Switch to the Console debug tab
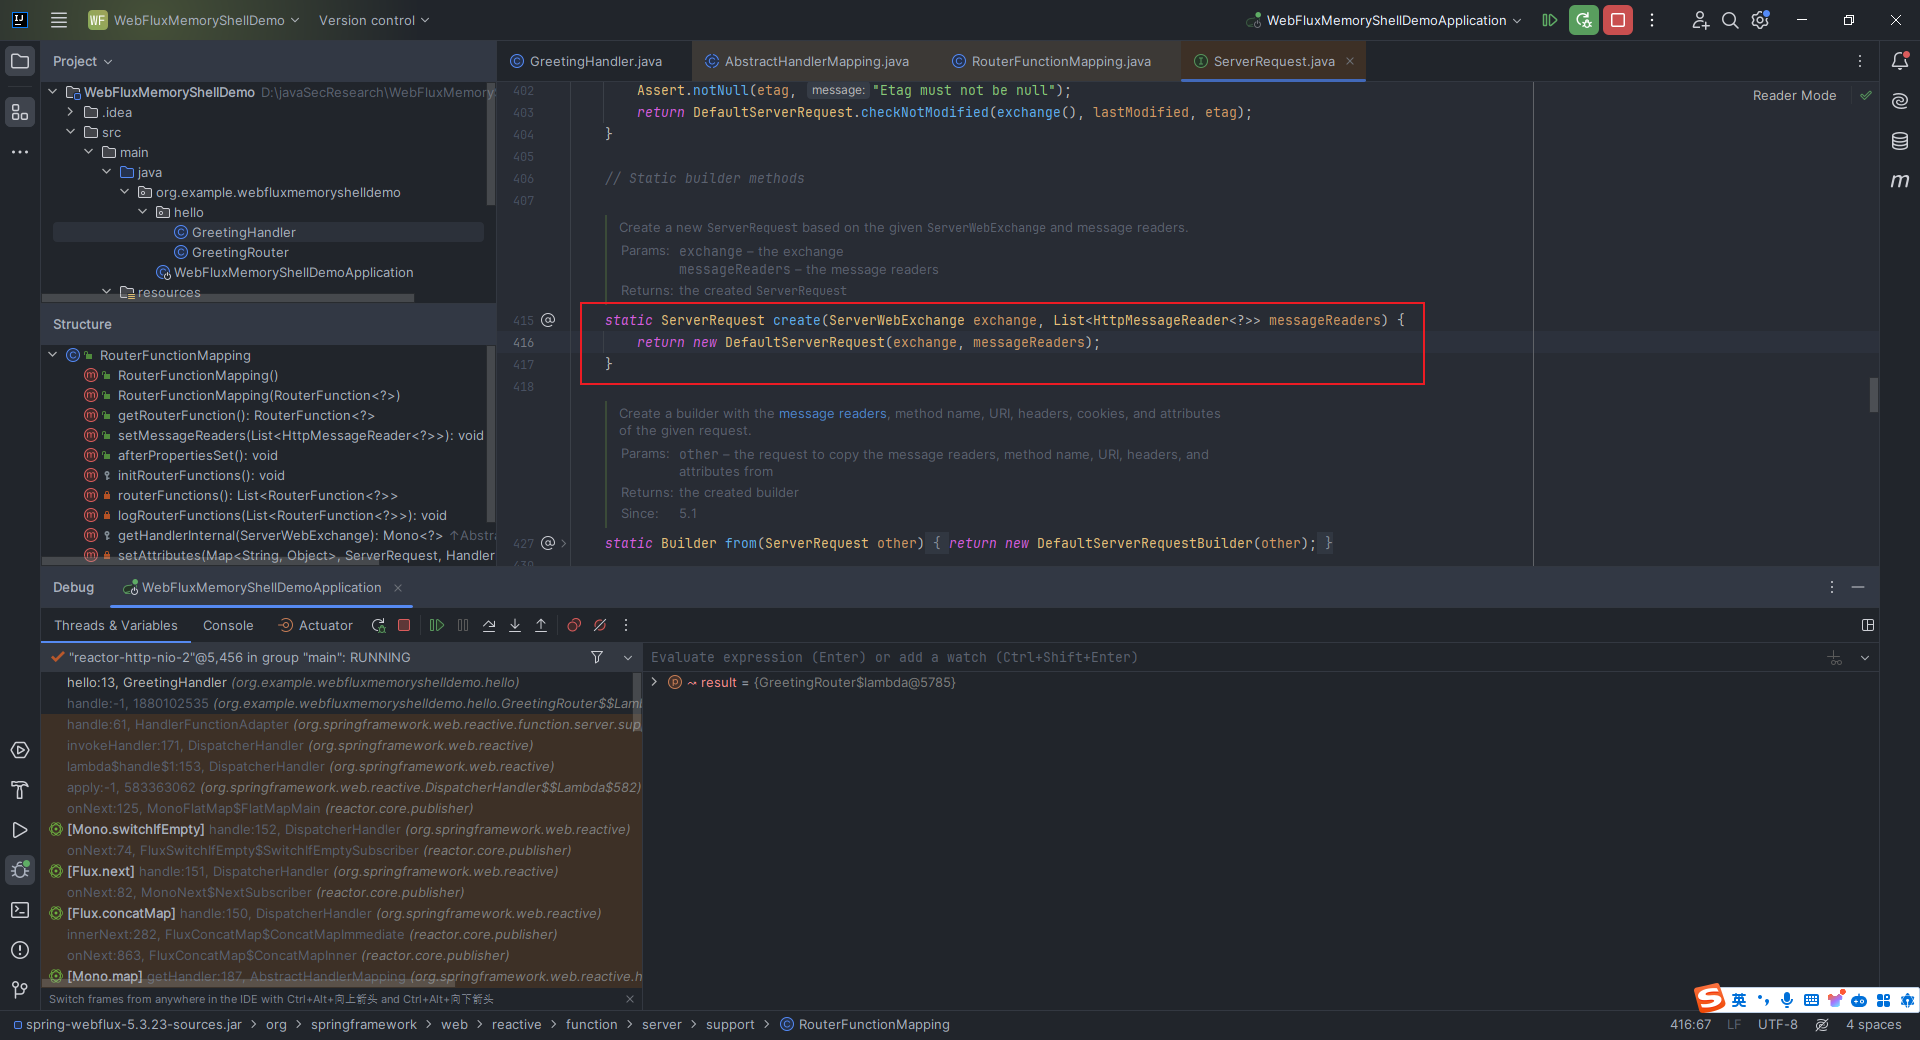This screenshot has width=1920, height=1040. point(228,625)
